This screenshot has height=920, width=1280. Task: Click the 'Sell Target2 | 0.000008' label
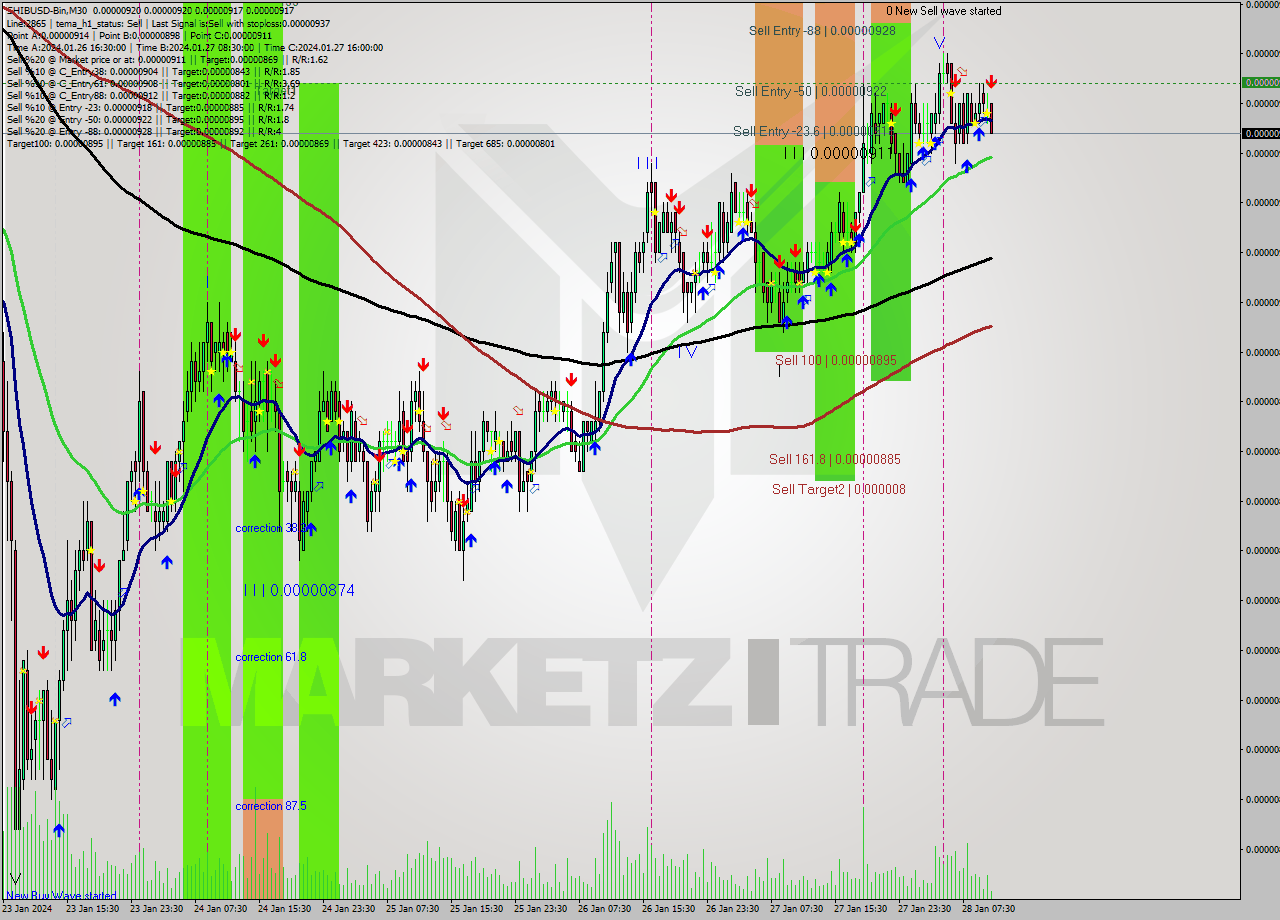(838, 489)
